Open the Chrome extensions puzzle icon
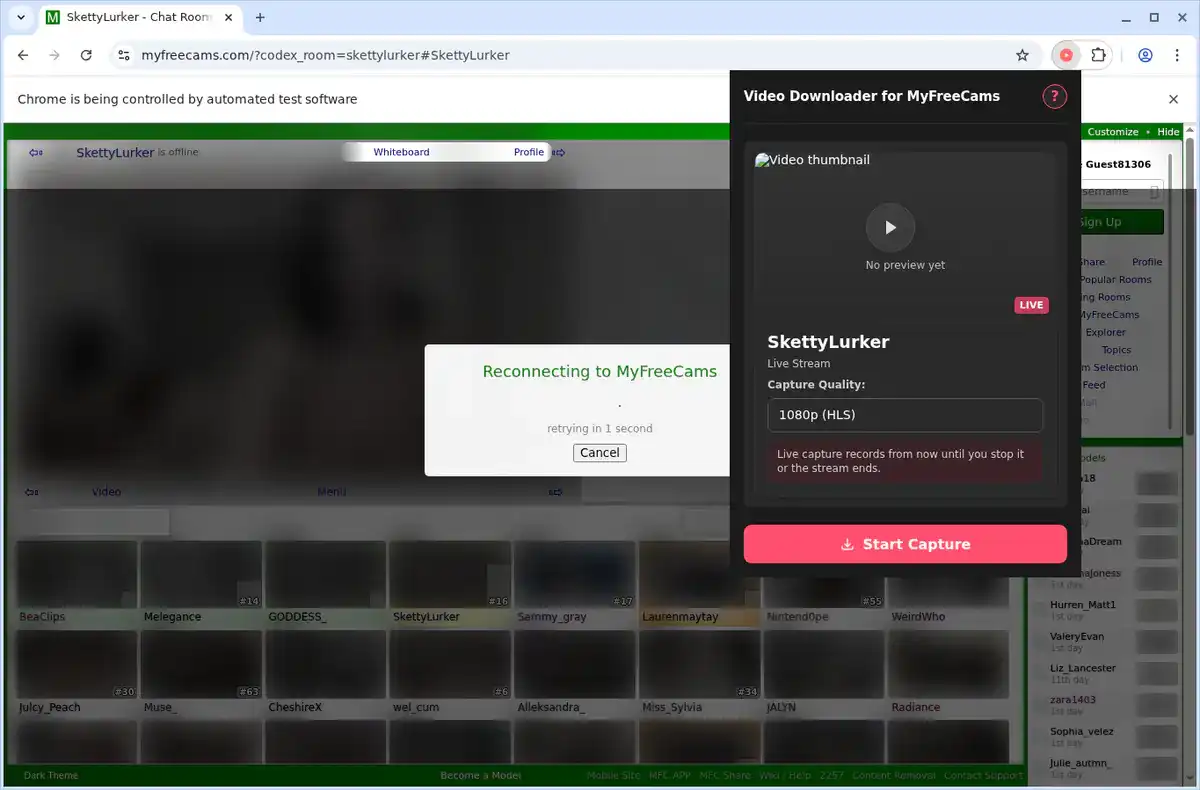The width and height of the screenshot is (1200, 790). point(1098,55)
